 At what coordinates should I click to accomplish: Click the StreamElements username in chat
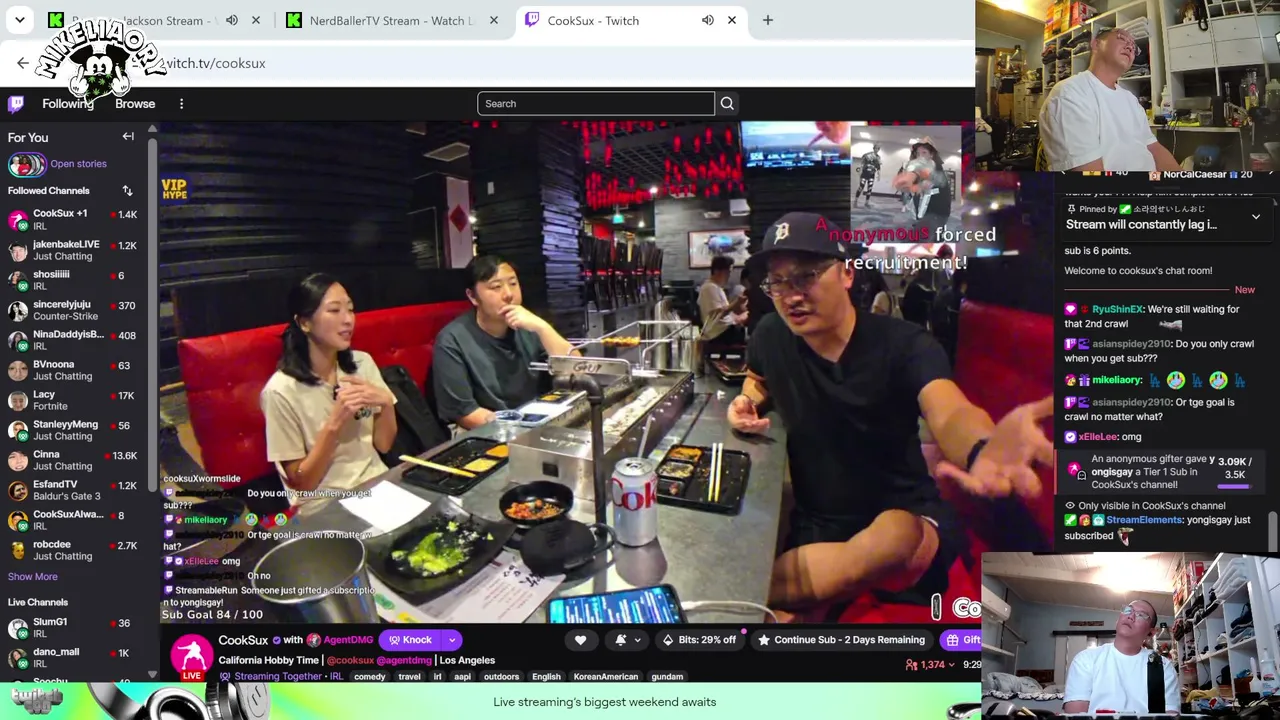click(x=1144, y=521)
